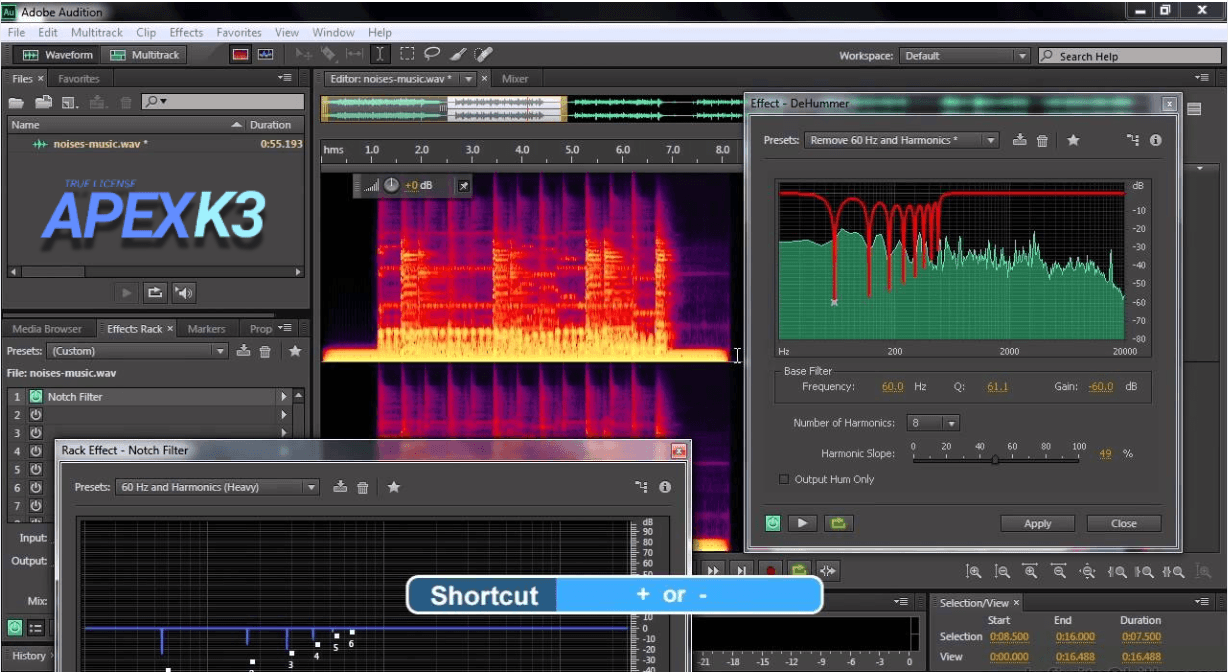The width and height of the screenshot is (1228, 672).
Task: Click the DeHummer Frequency value 60.0
Action: 892,386
